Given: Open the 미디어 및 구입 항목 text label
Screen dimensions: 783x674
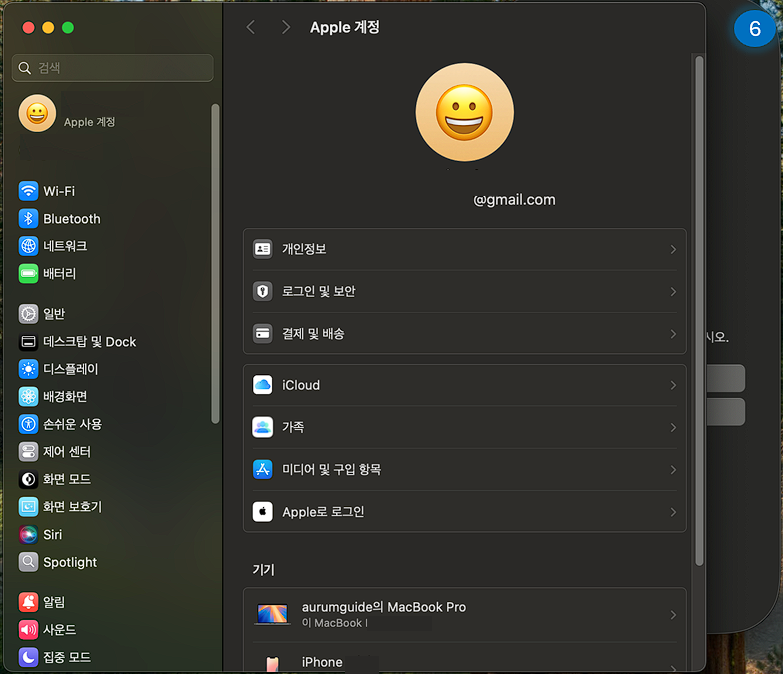Looking at the screenshot, I should click(332, 469).
